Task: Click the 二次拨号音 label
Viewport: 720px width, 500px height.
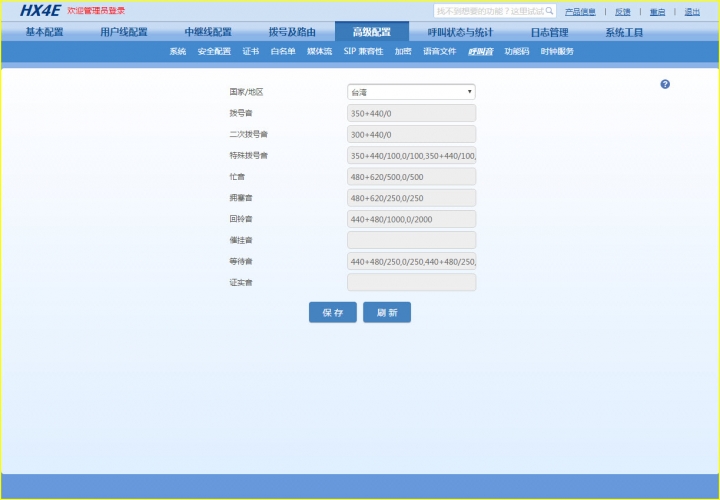Action: tap(248, 134)
